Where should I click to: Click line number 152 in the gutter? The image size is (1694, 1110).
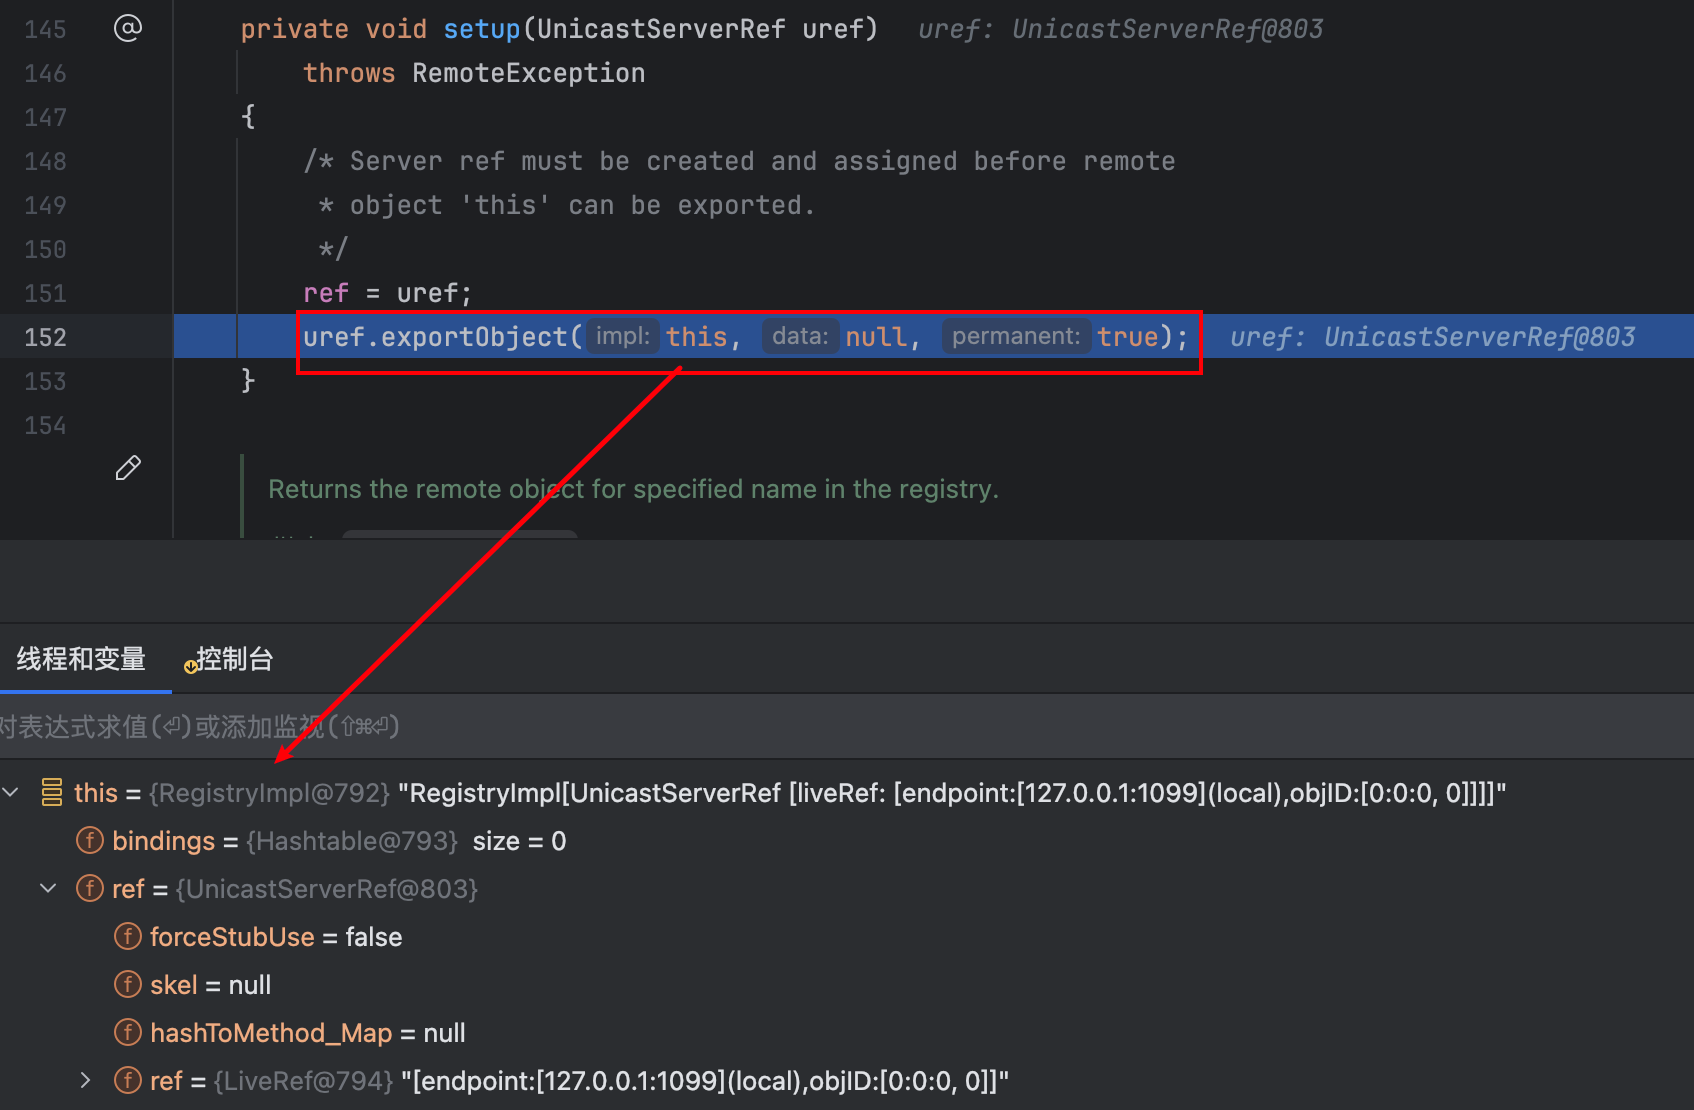[46, 337]
